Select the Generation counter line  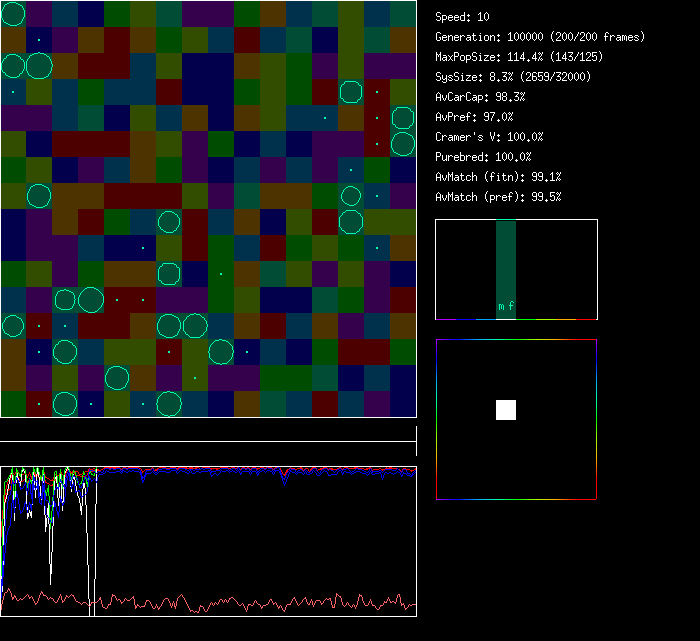(x=540, y=37)
